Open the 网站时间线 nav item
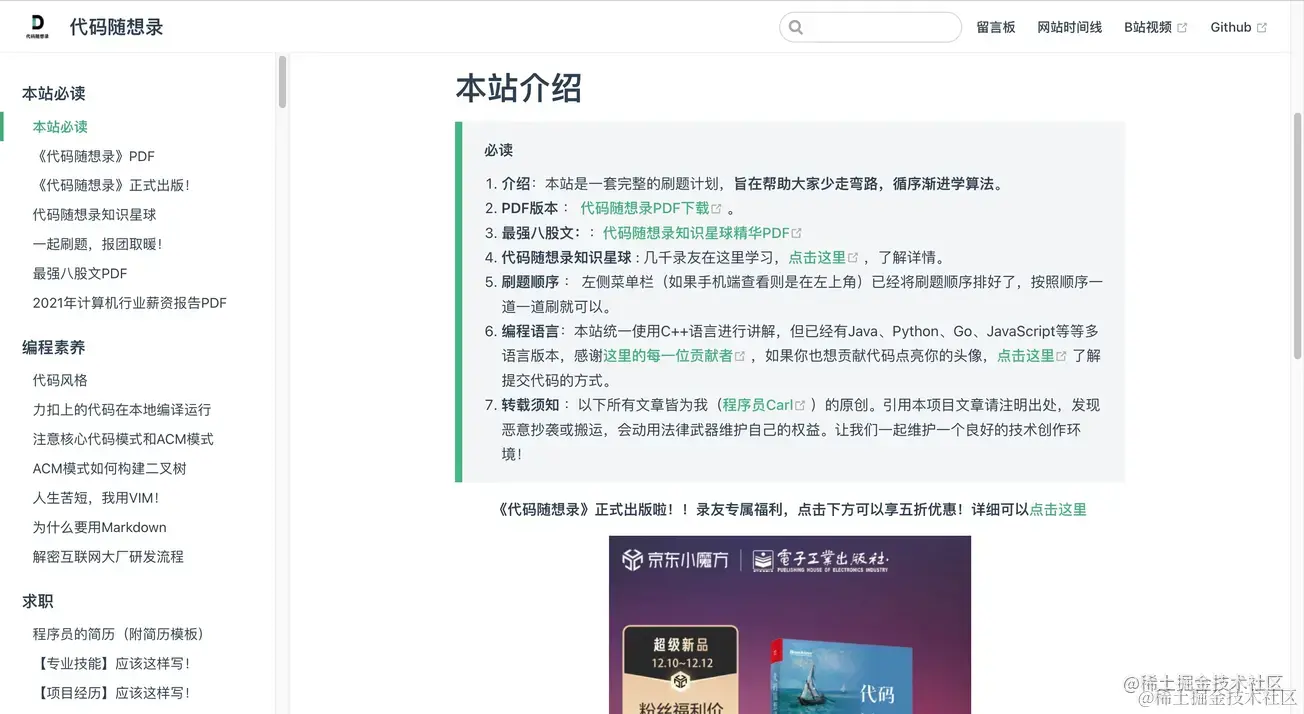 [x=1069, y=27]
